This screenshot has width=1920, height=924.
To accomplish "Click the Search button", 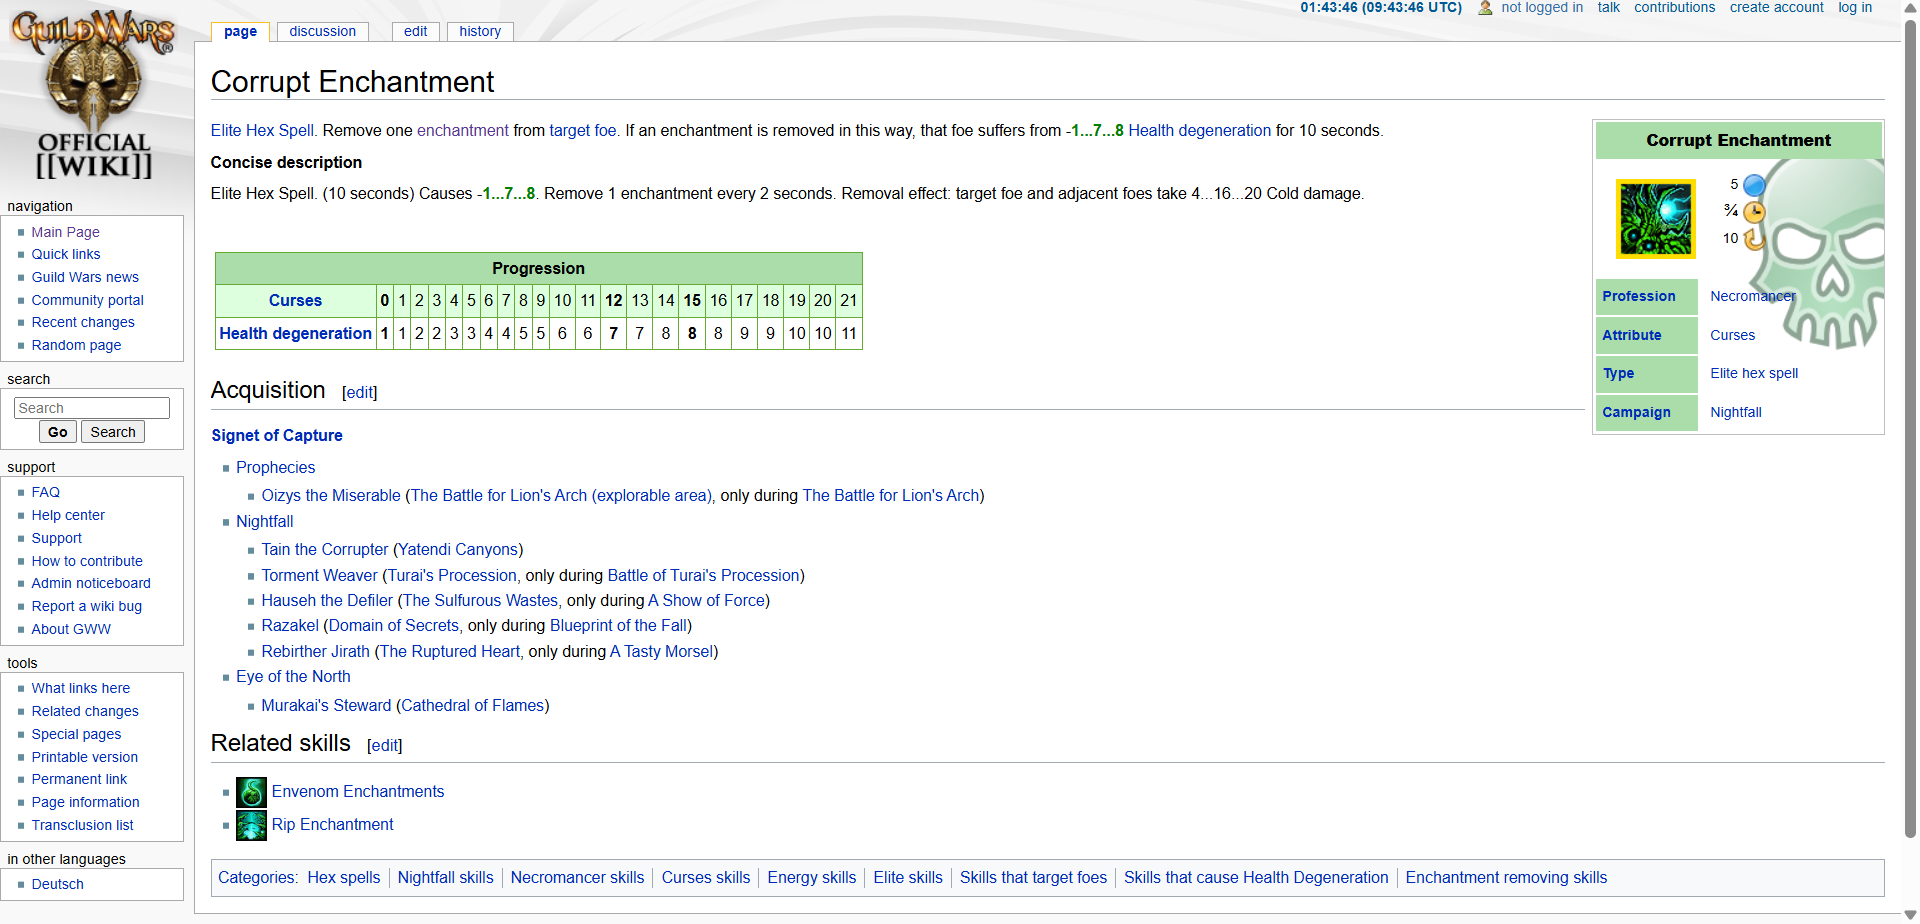I will click(x=113, y=432).
